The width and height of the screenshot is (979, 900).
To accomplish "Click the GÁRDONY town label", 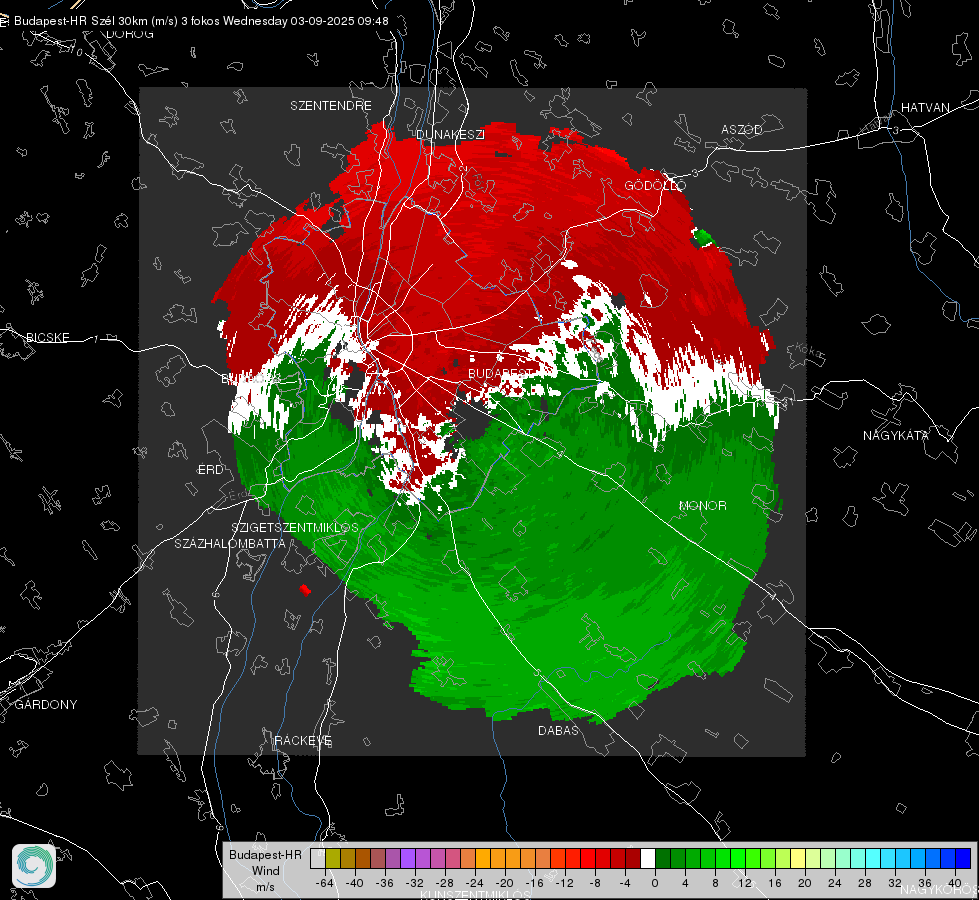I will (x=46, y=705).
